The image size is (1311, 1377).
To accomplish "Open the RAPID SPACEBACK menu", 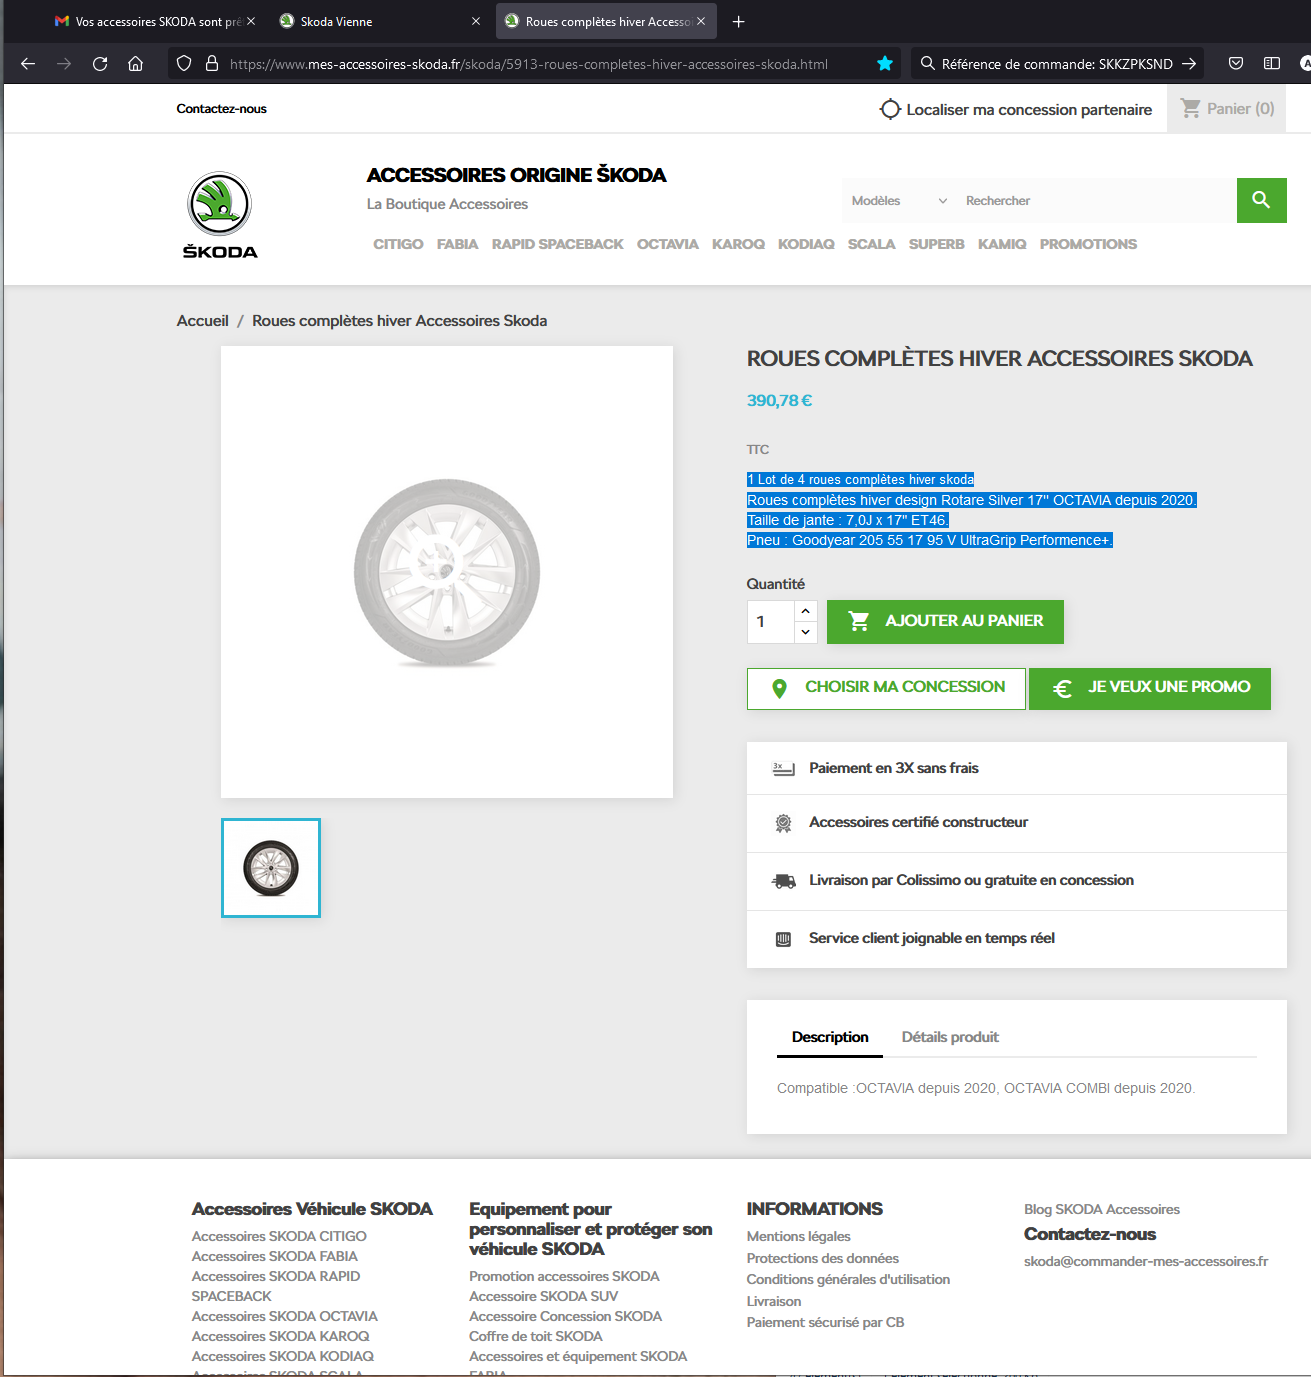I will (557, 244).
